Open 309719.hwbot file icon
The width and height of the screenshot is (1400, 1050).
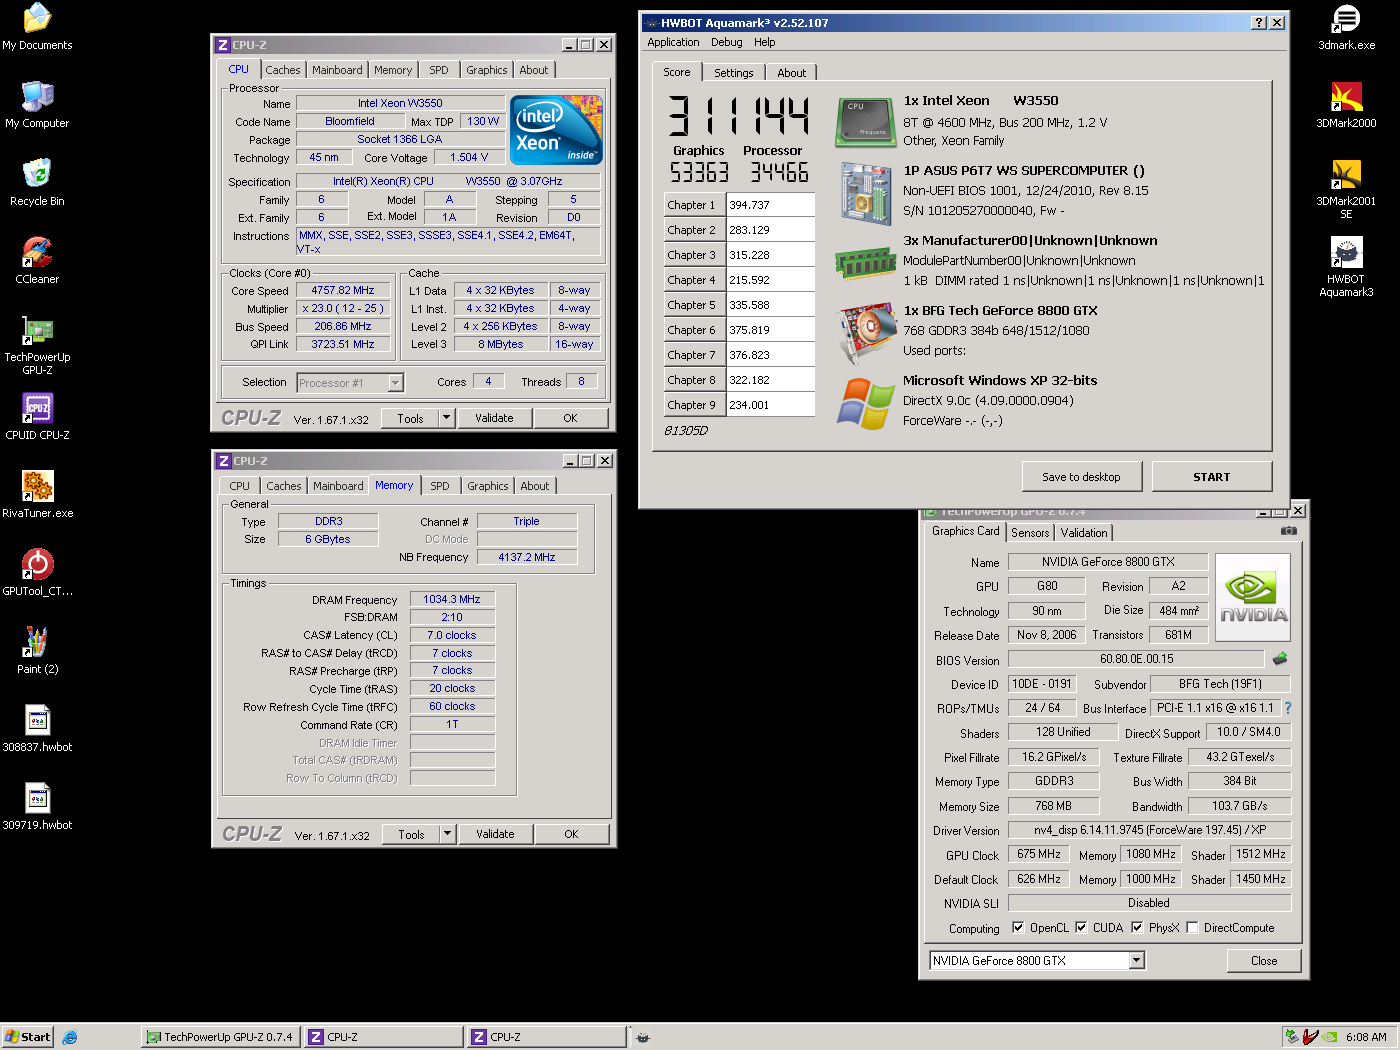tap(37, 806)
